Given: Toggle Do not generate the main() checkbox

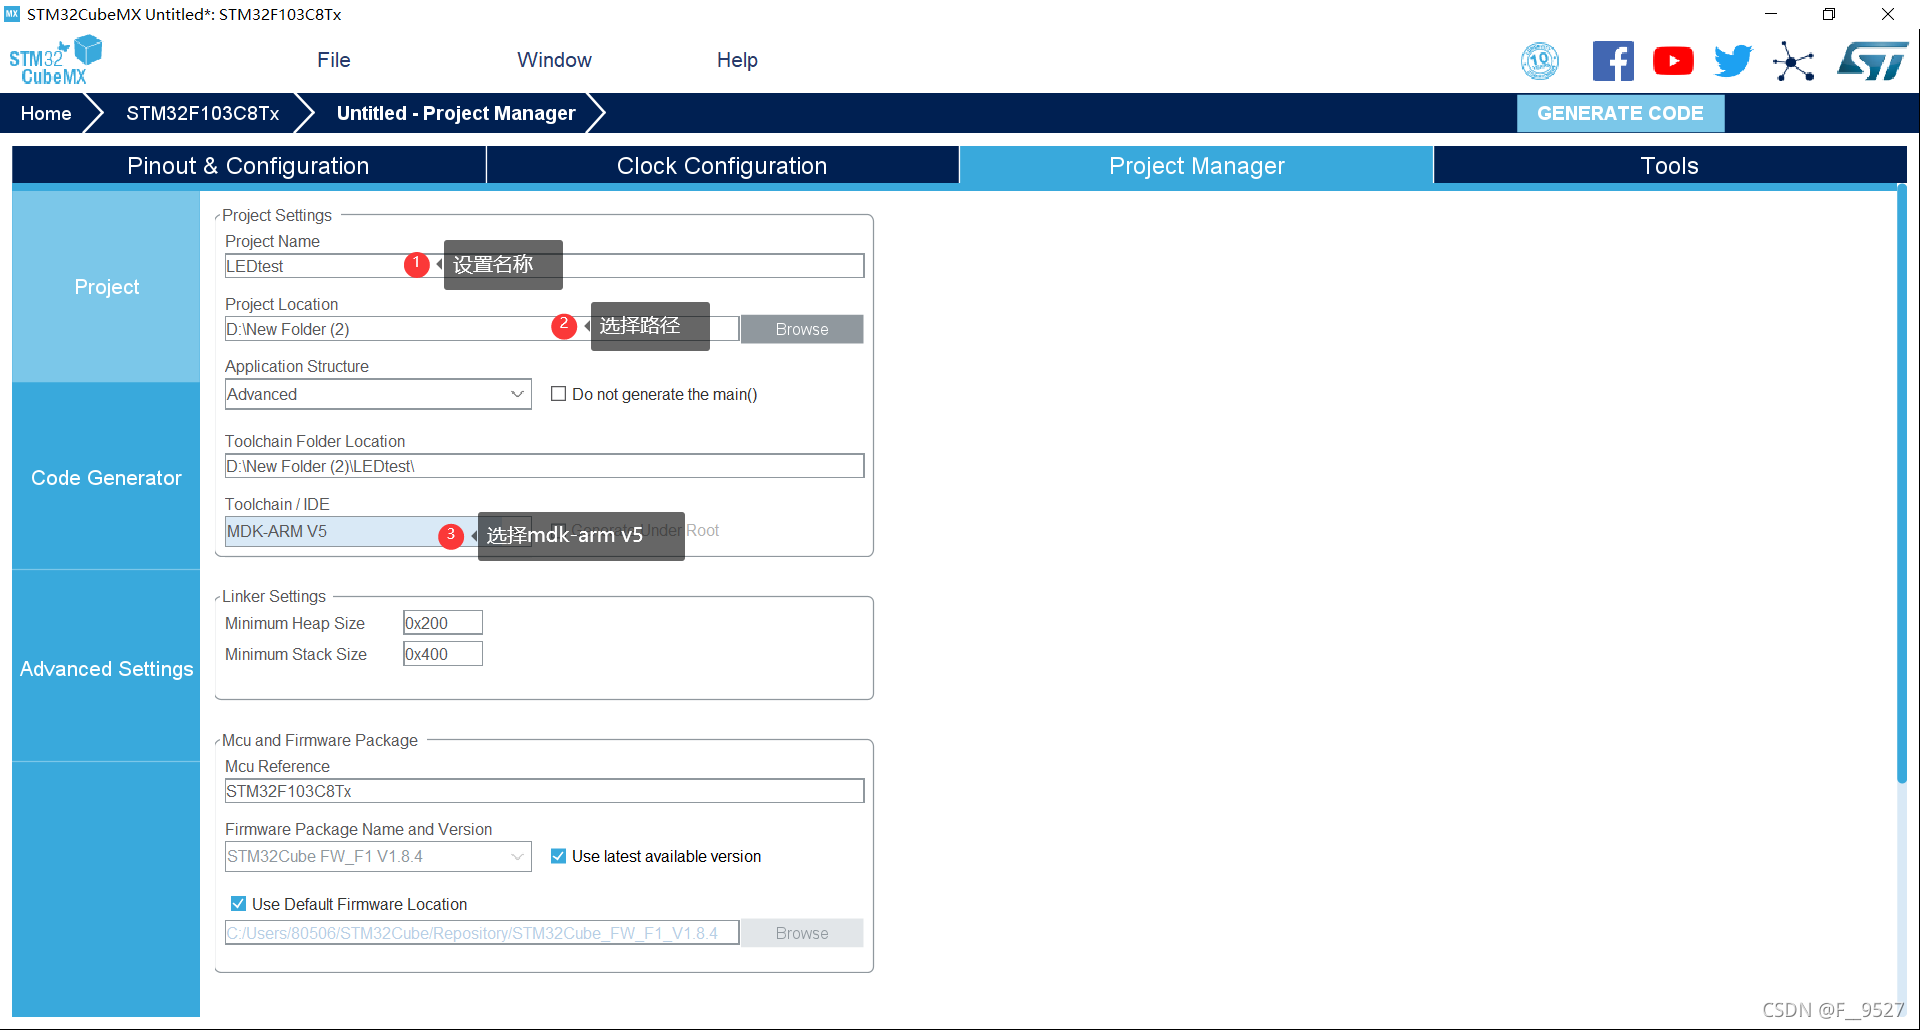Looking at the screenshot, I should coord(559,394).
